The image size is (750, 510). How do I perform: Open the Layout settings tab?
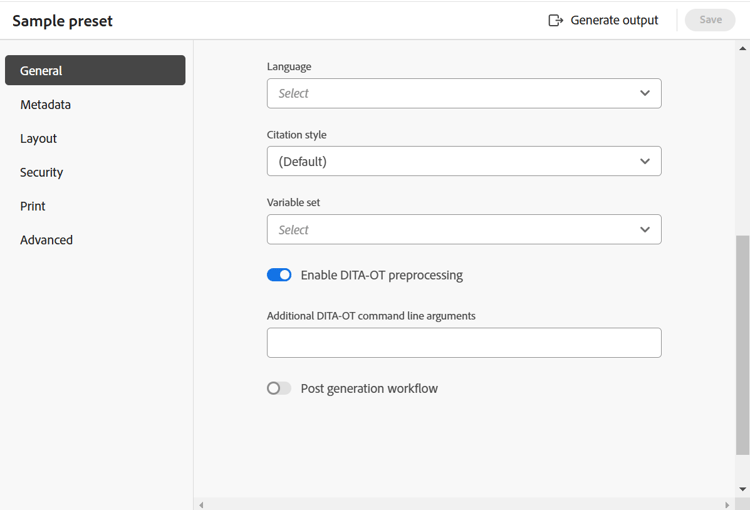(38, 138)
